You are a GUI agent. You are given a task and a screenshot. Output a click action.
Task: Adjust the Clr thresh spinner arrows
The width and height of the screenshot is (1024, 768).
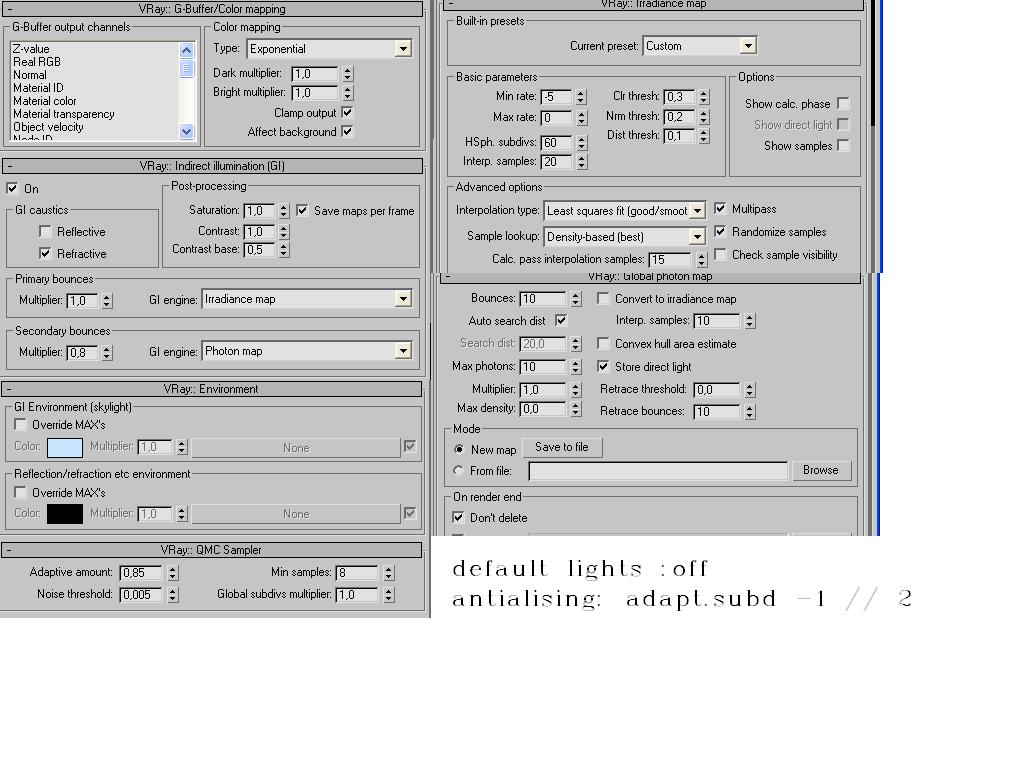(703, 97)
